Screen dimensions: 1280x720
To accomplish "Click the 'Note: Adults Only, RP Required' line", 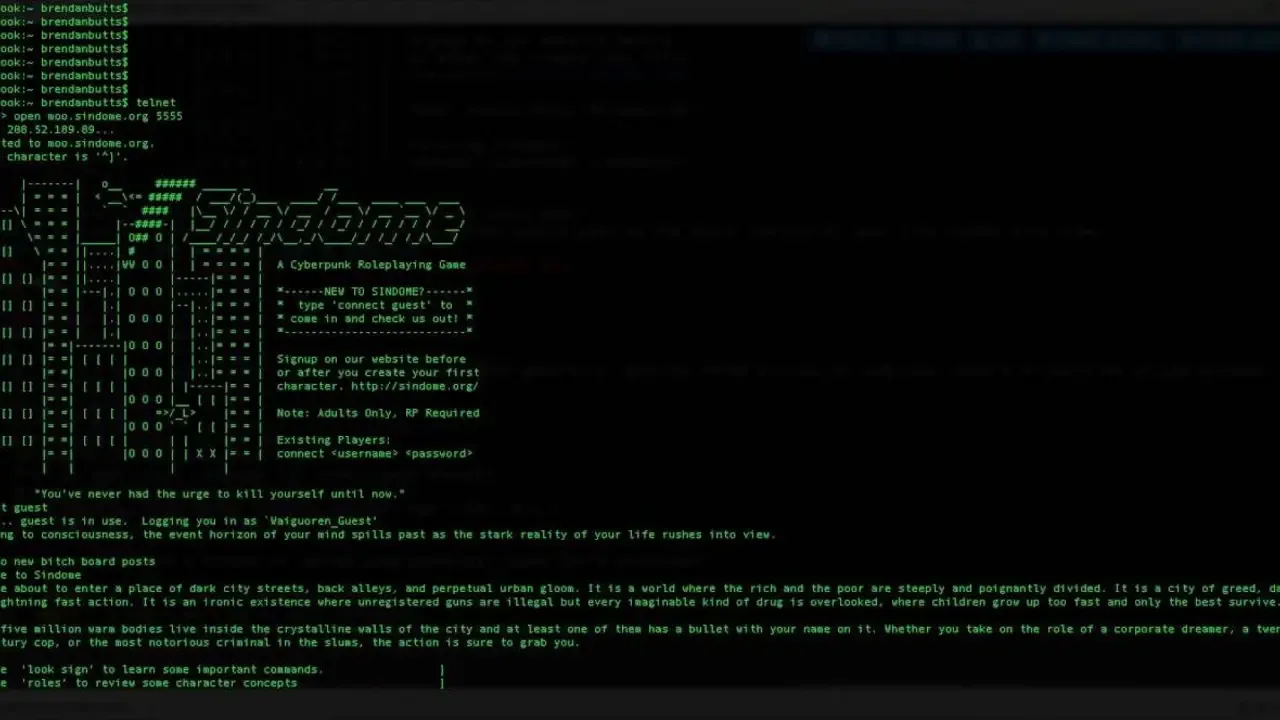I will pos(378,413).
